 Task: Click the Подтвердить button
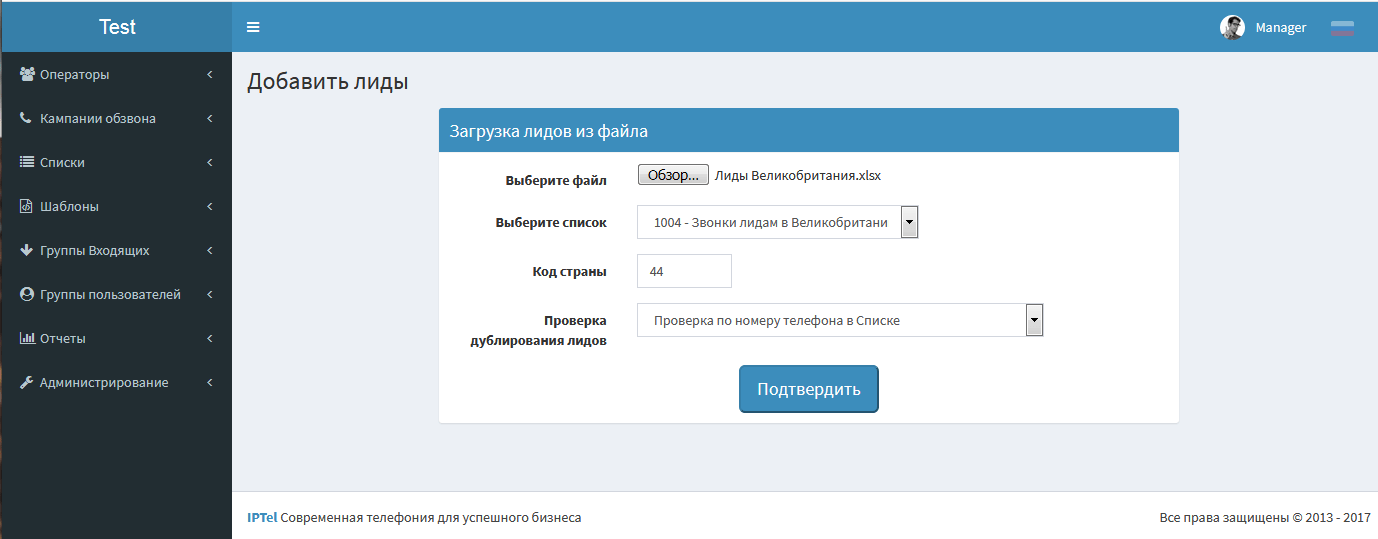pos(808,389)
